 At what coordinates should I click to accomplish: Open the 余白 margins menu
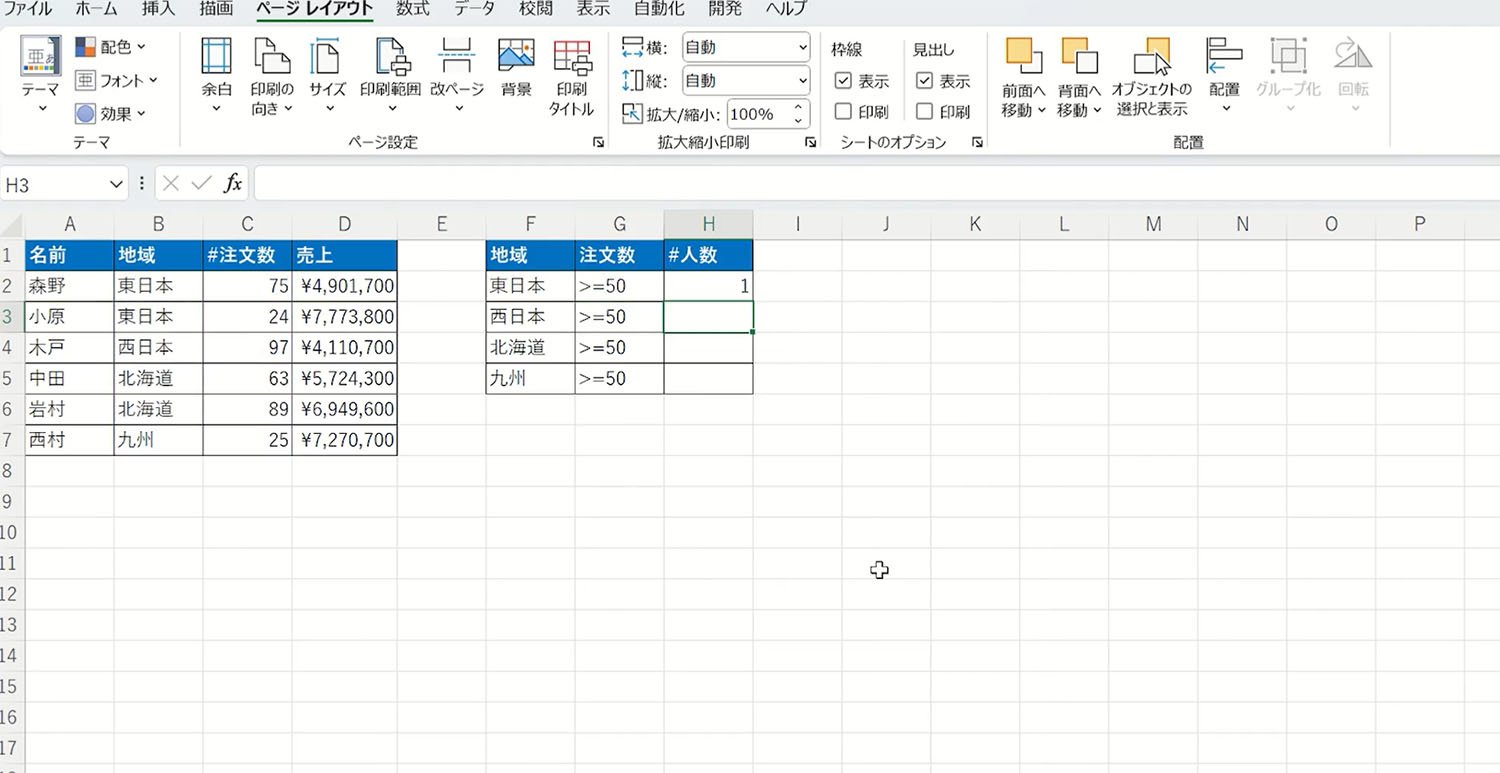coord(217,76)
